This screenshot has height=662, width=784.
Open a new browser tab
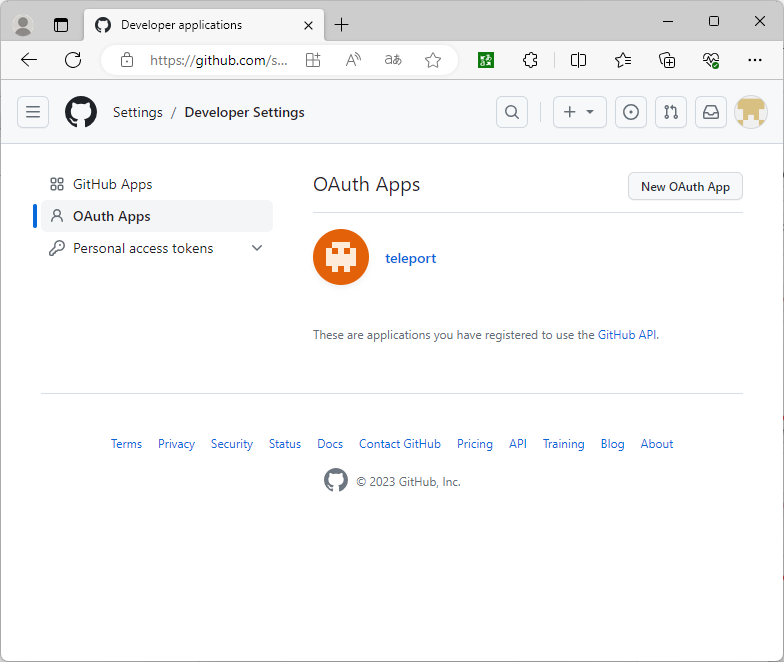342,25
